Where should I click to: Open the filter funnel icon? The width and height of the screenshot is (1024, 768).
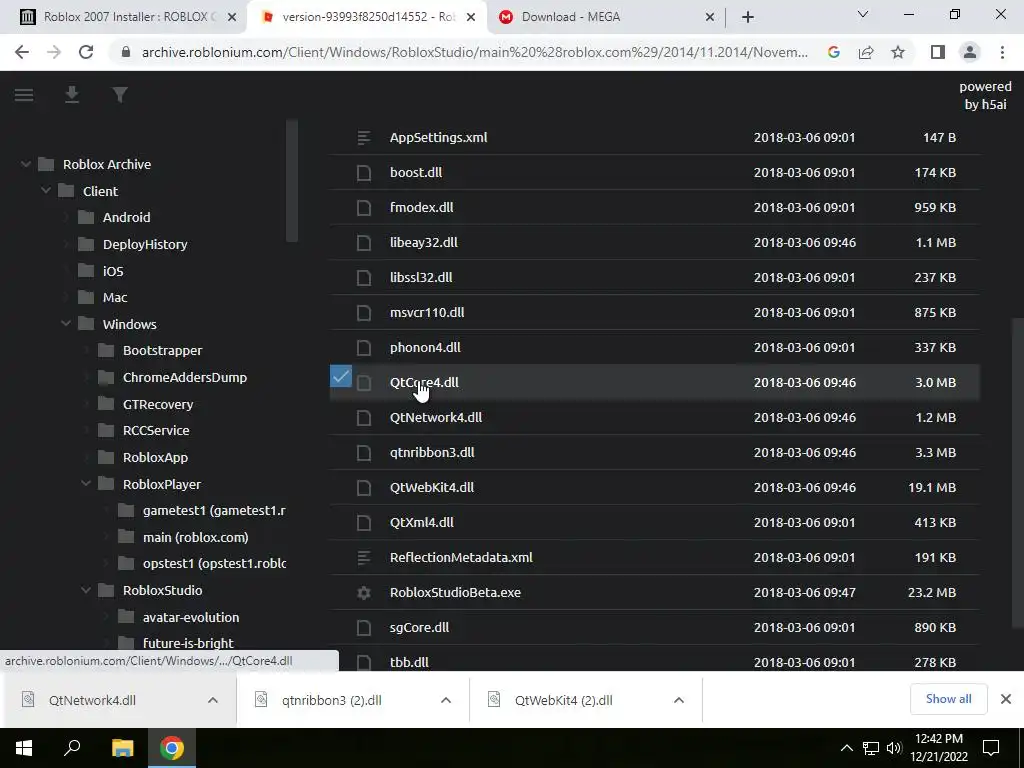point(120,95)
